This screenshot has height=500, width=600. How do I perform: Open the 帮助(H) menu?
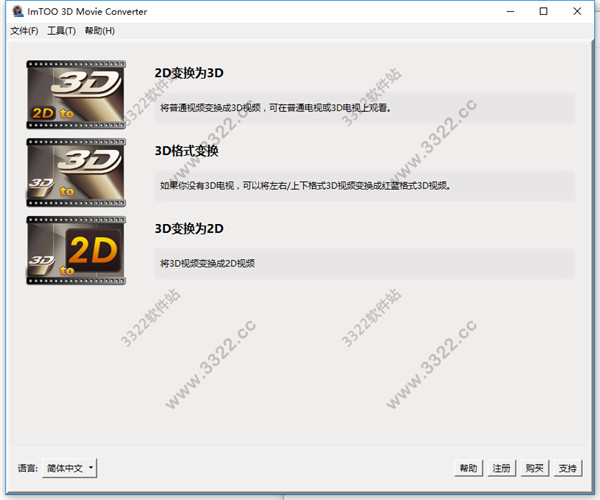[99, 31]
